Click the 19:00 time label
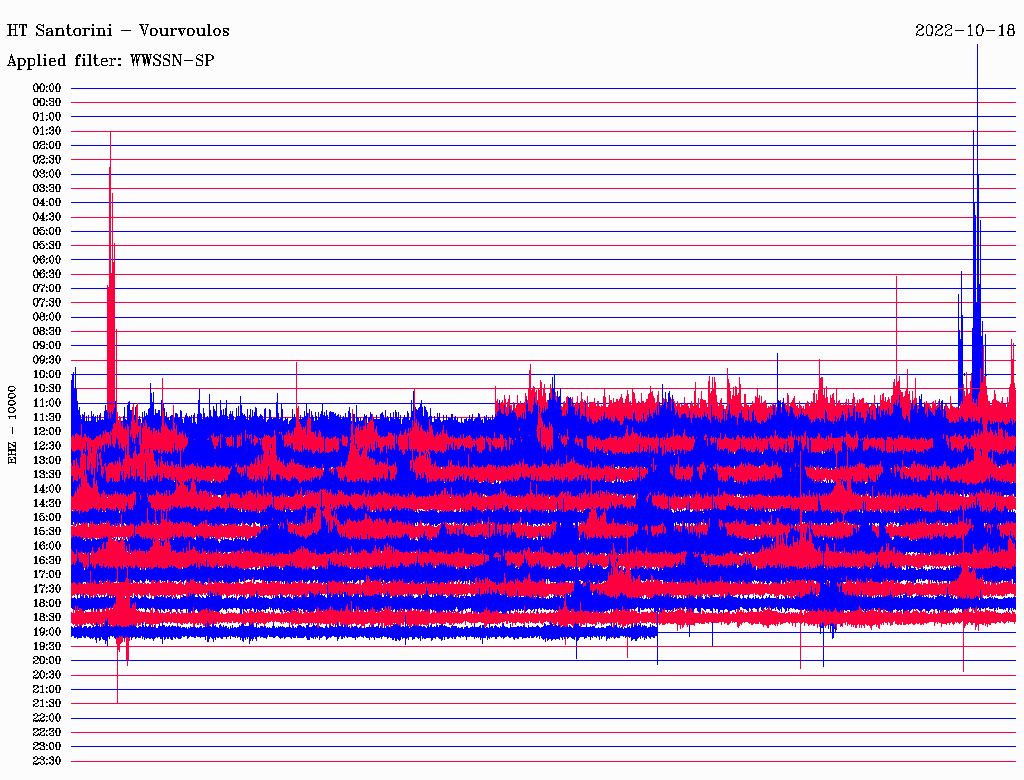The image size is (1024, 780). pos(47,632)
